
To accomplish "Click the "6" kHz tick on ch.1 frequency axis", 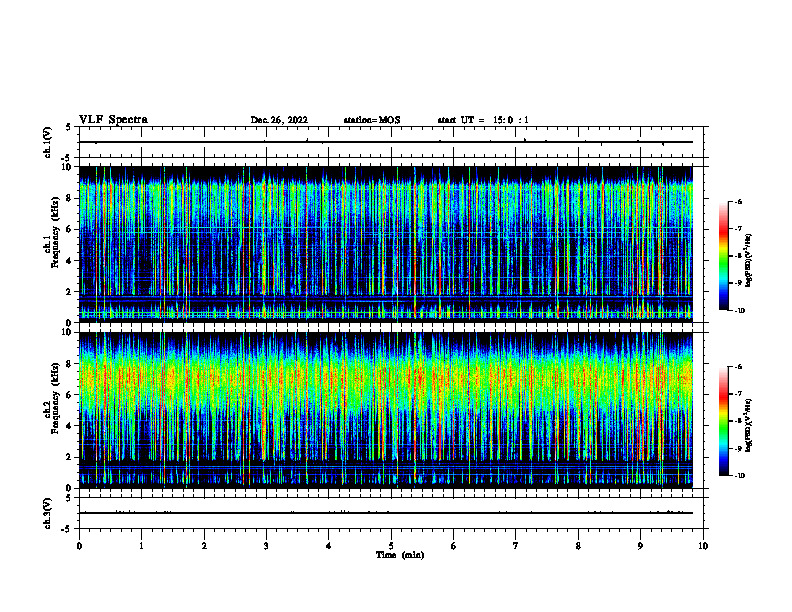I will tap(70, 229).
